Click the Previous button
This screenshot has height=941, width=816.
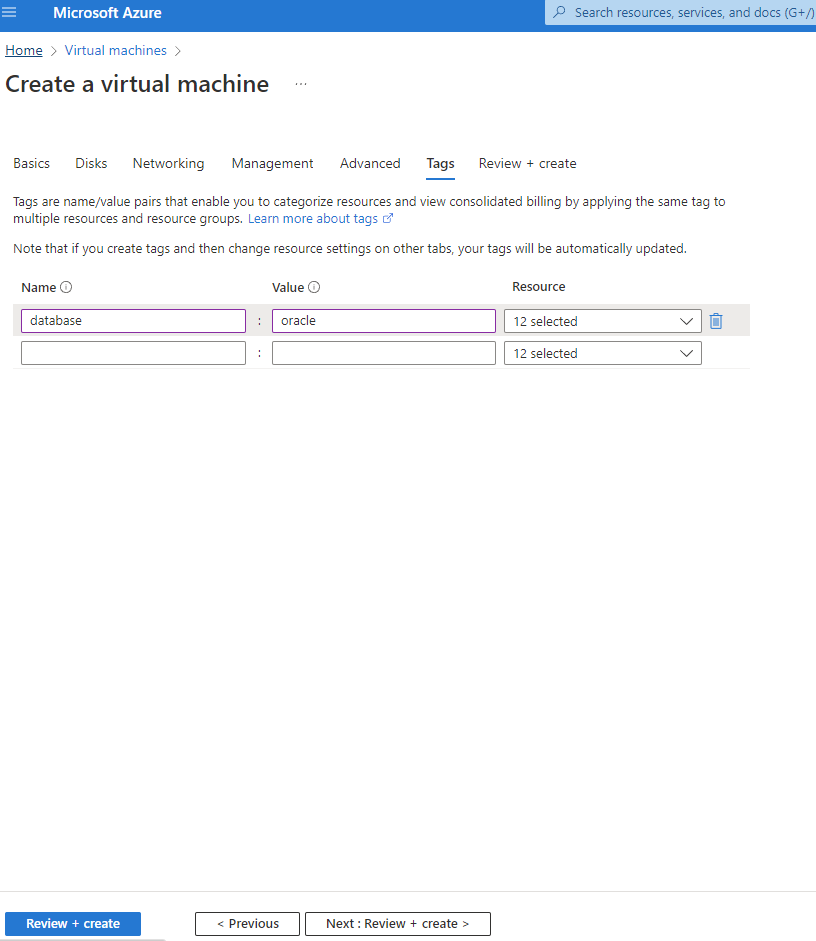click(248, 924)
